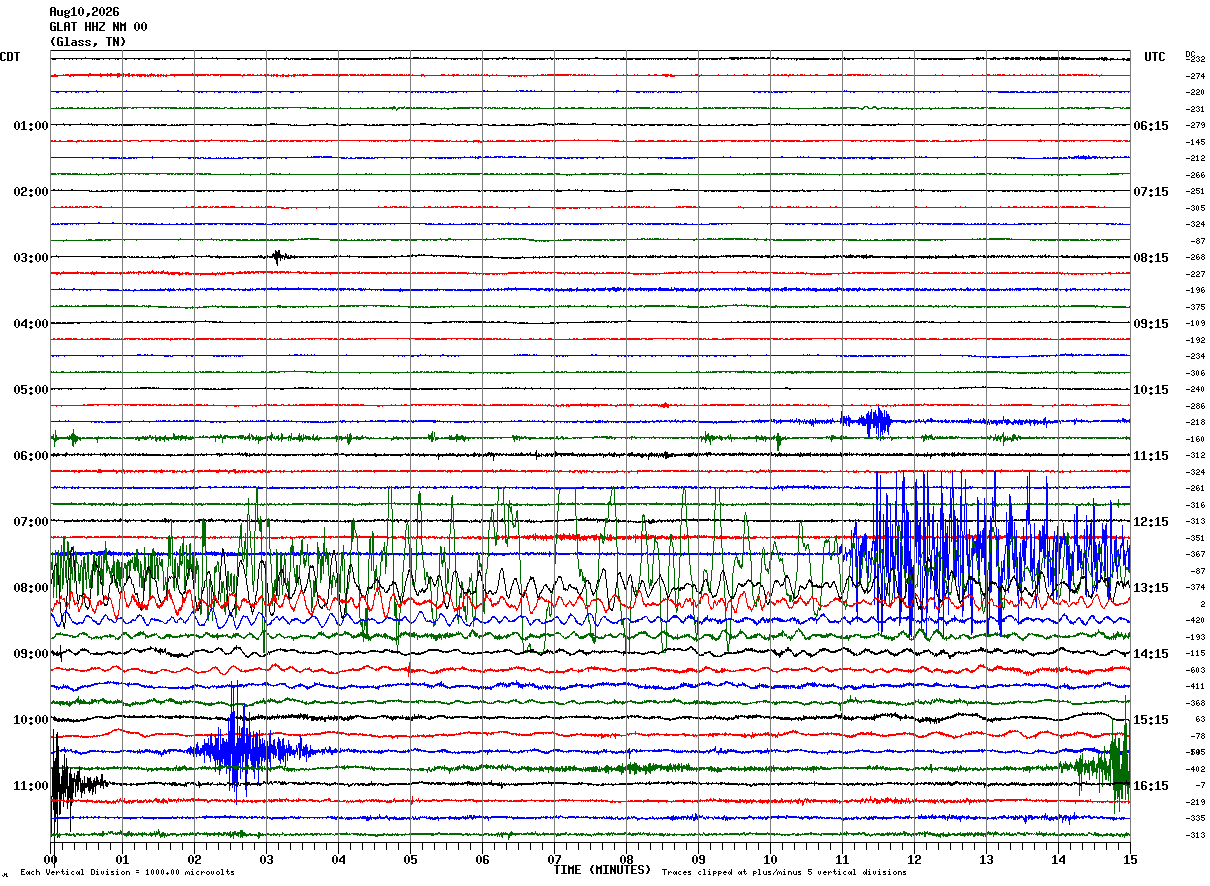The image size is (1210, 886).
Task: Click the location label '(Glass, TN)'
Action: click(x=88, y=42)
